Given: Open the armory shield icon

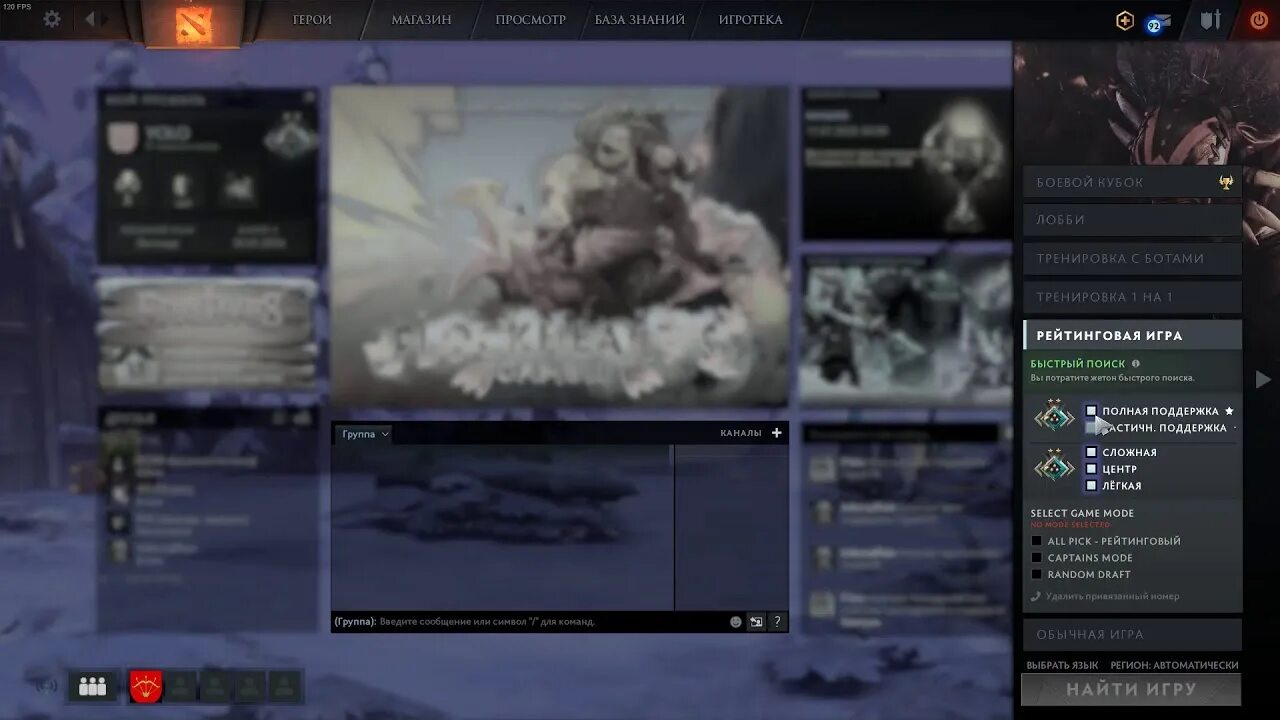Looking at the screenshot, I should [1211, 20].
